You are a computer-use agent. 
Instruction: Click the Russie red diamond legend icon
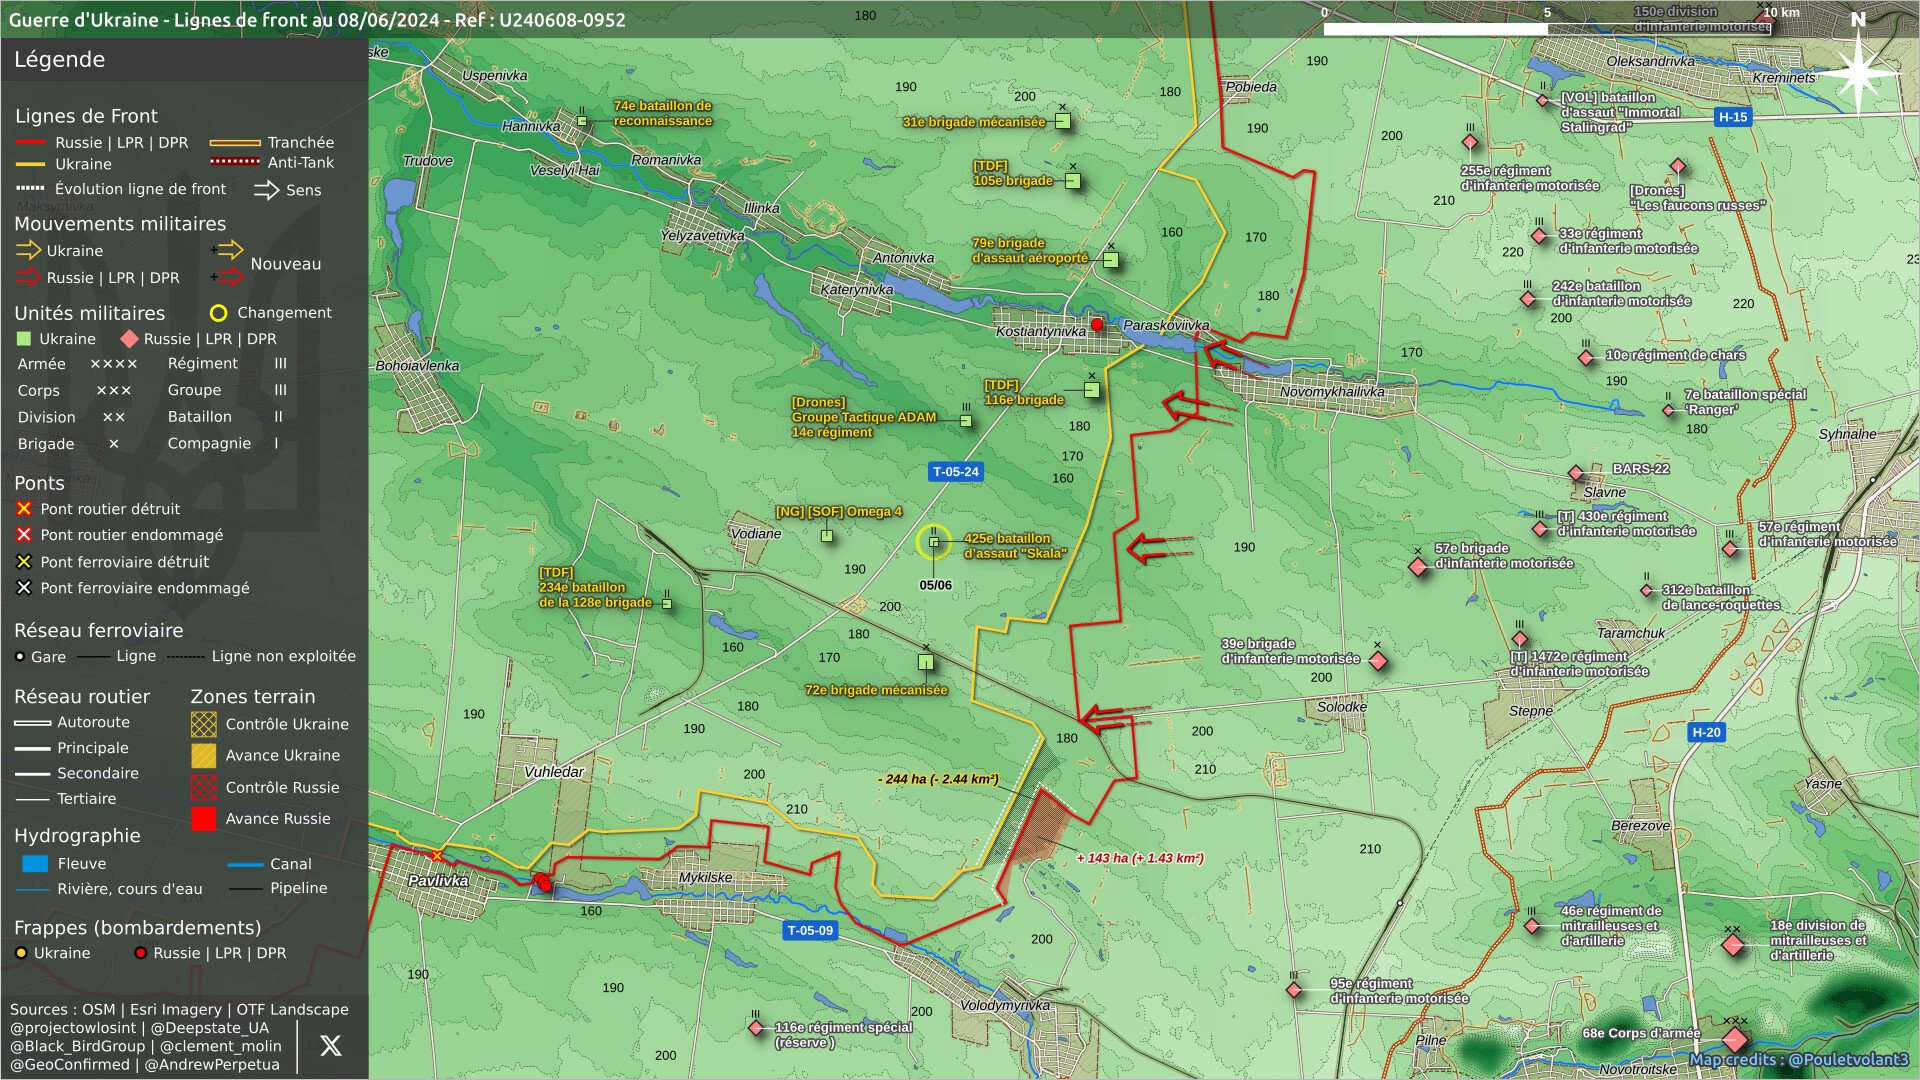[129, 339]
